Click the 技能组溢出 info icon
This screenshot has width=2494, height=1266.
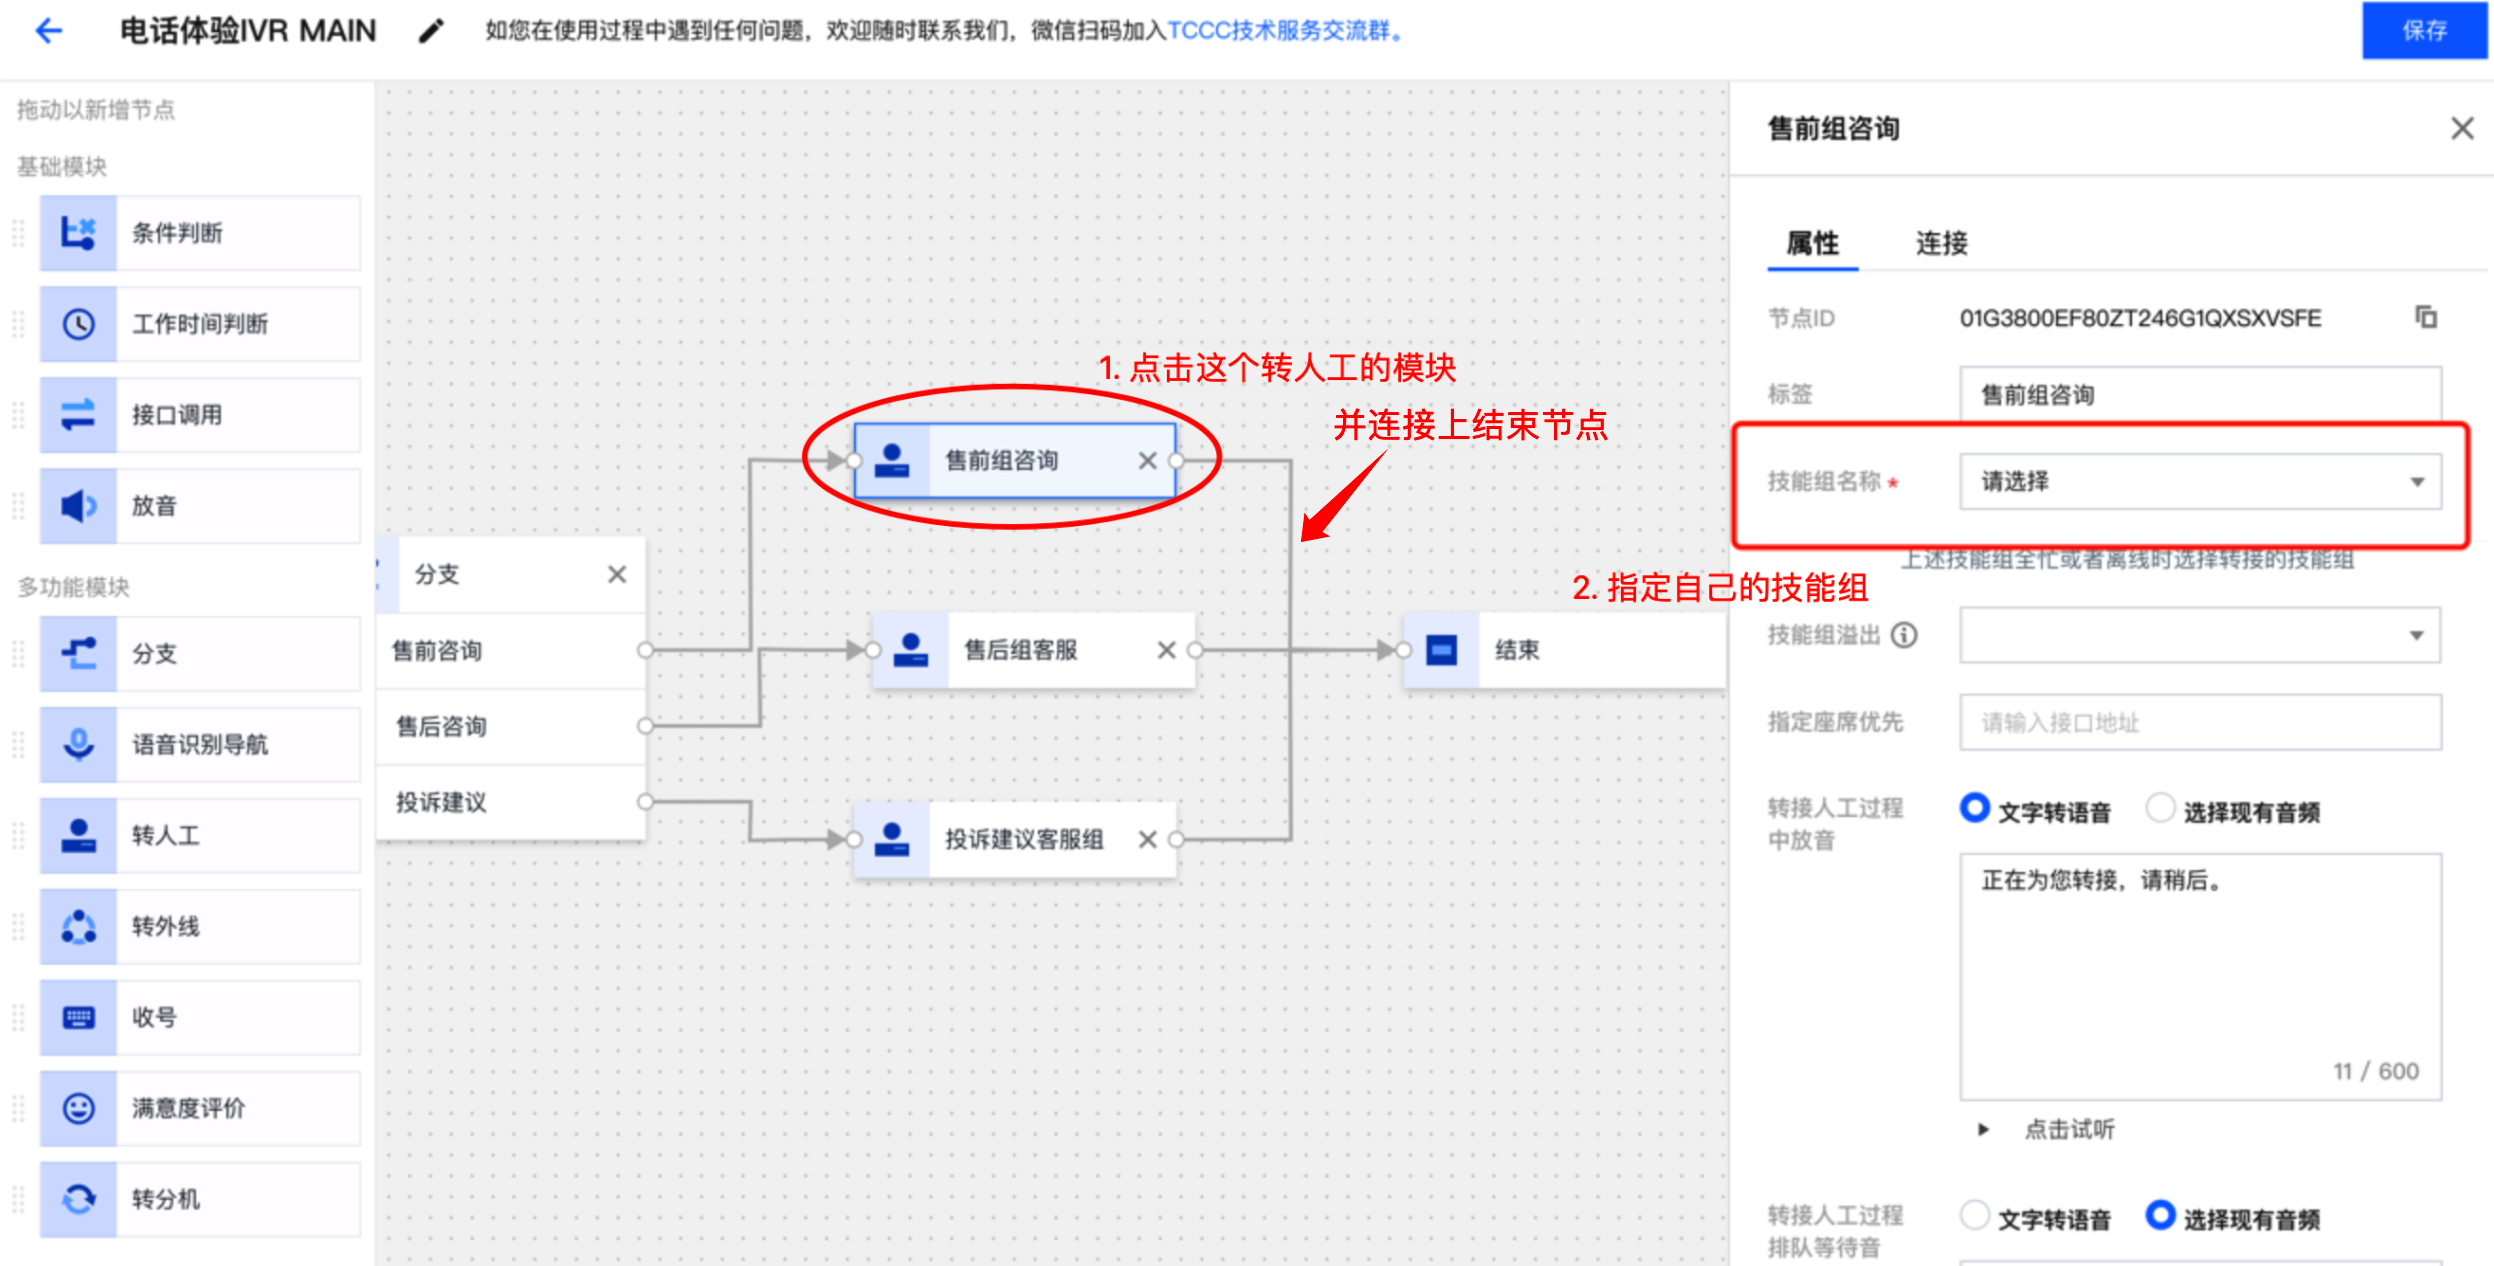tap(1905, 635)
